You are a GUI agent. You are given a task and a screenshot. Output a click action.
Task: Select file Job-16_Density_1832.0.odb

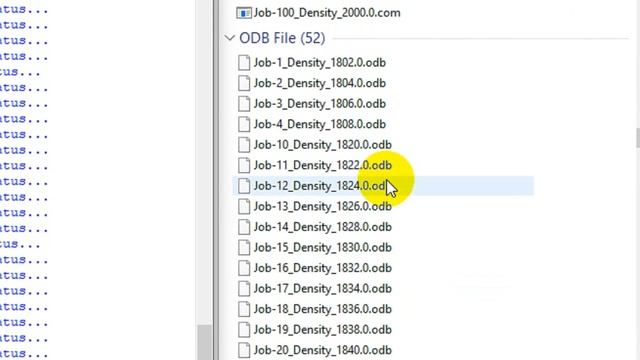tap(322, 268)
